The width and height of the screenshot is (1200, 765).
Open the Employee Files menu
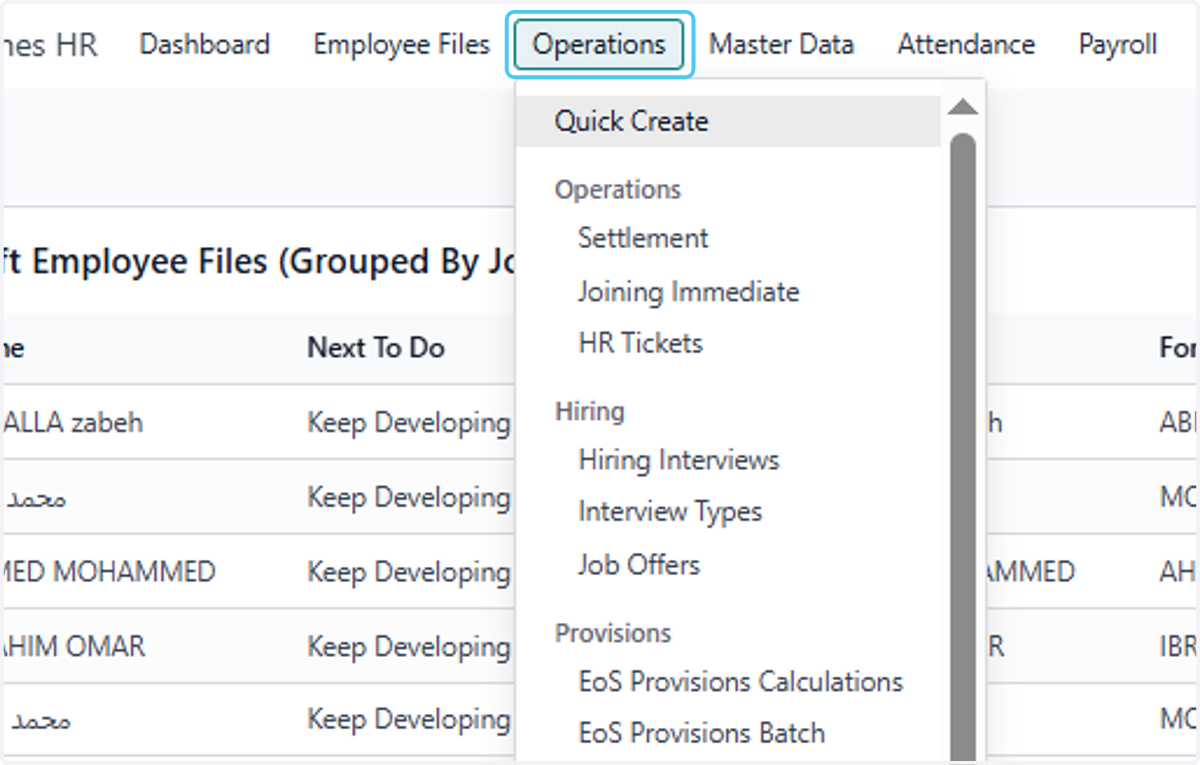point(402,45)
